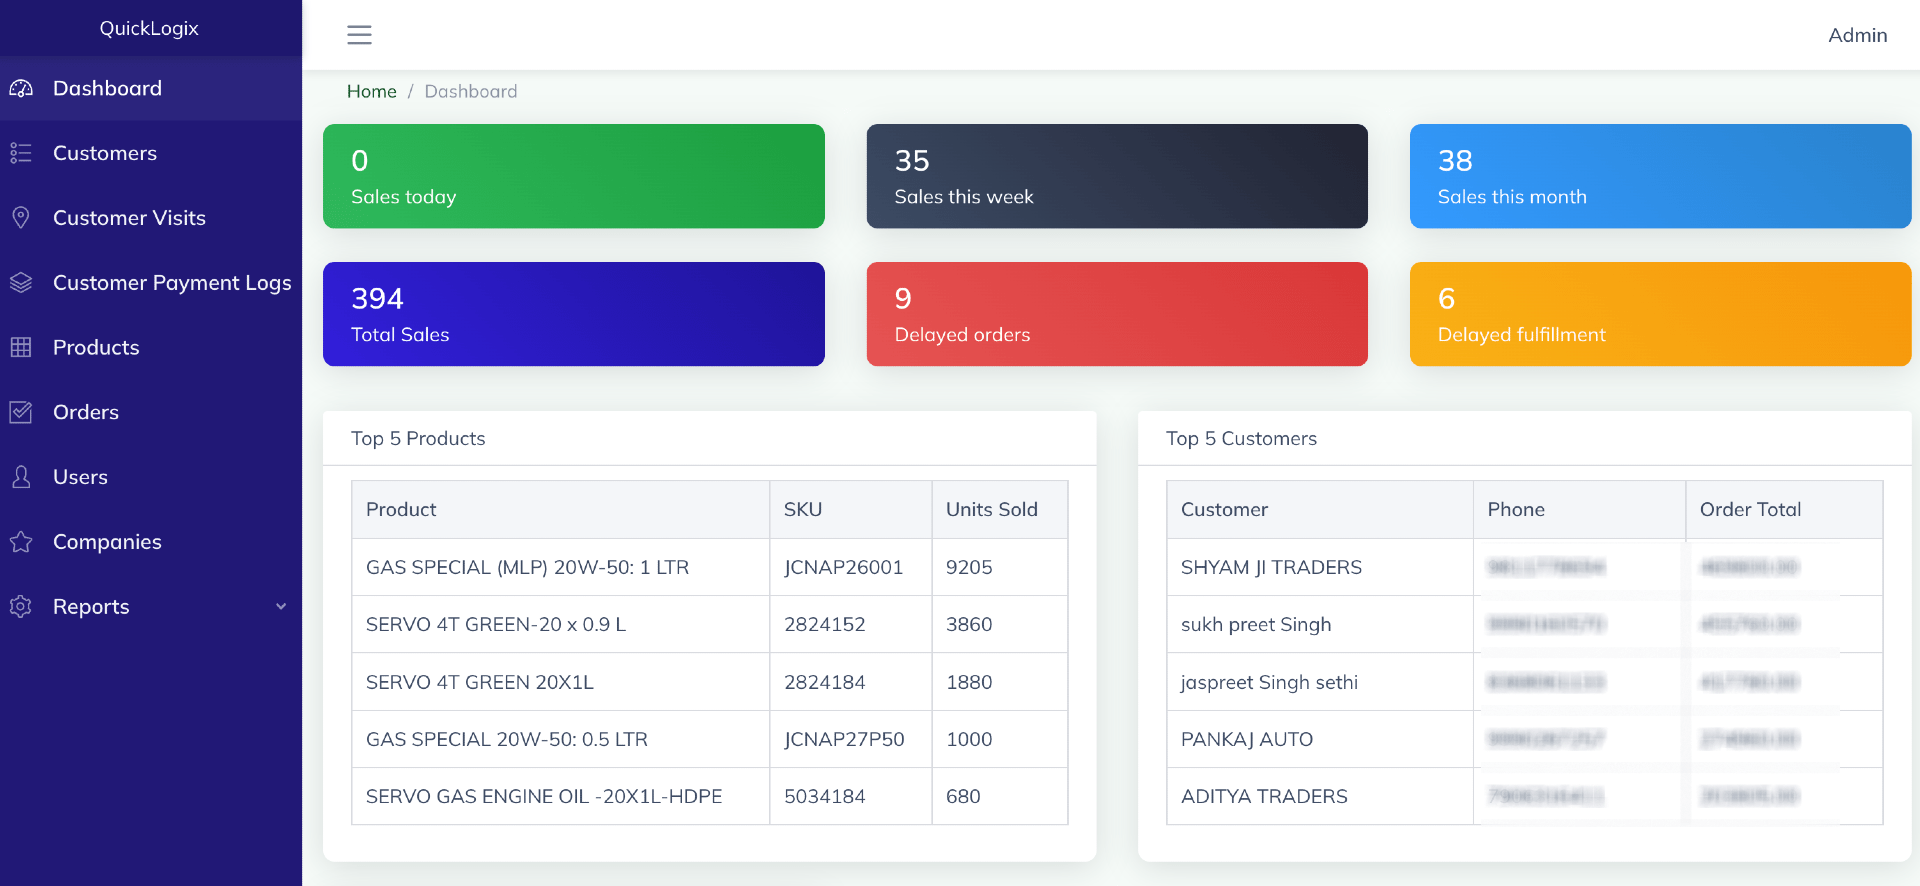
Task: Open Orders from the sidebar
Action: tap(86, 412)
